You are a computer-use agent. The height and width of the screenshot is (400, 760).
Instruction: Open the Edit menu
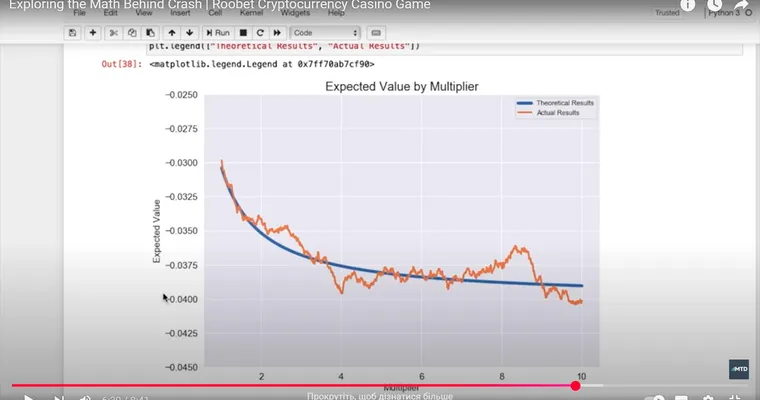click(x=111, y=13)
